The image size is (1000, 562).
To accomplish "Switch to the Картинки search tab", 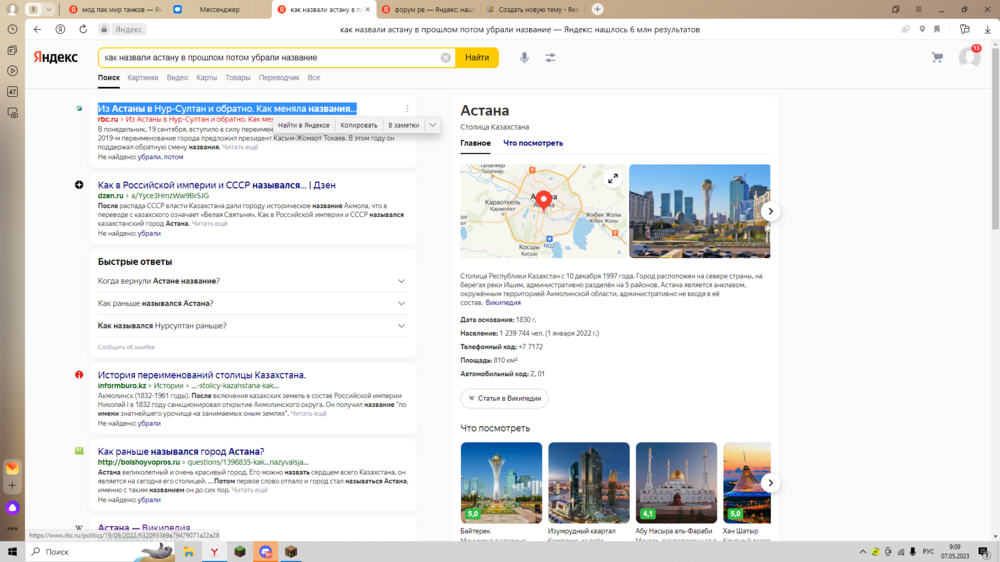I will click(143, 78).
